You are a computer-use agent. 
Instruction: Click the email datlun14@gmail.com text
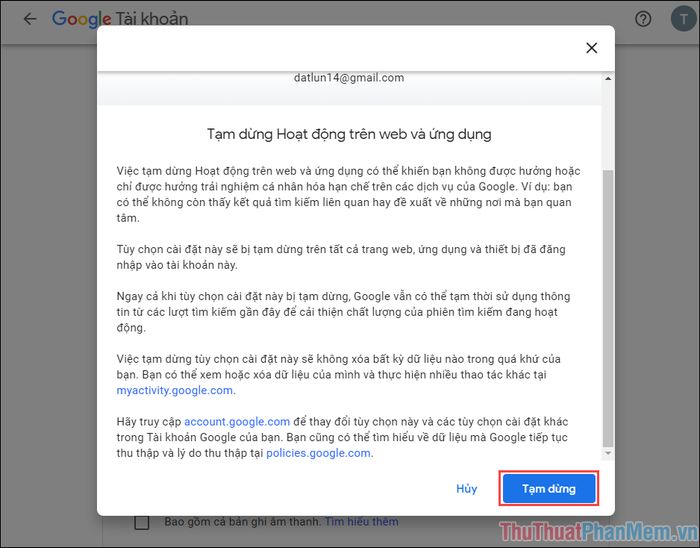click(x=349, y=78)
